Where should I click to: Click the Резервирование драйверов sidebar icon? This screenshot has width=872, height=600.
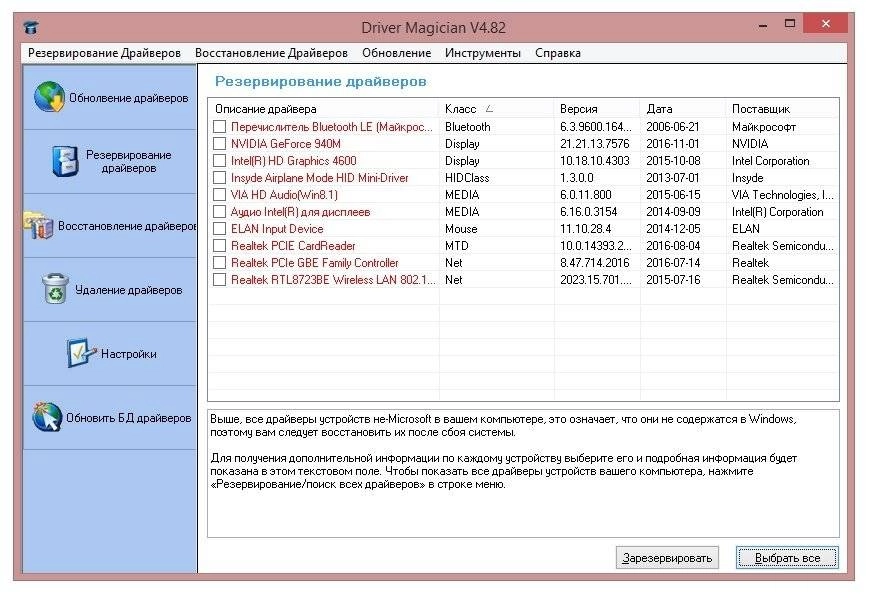65,161
